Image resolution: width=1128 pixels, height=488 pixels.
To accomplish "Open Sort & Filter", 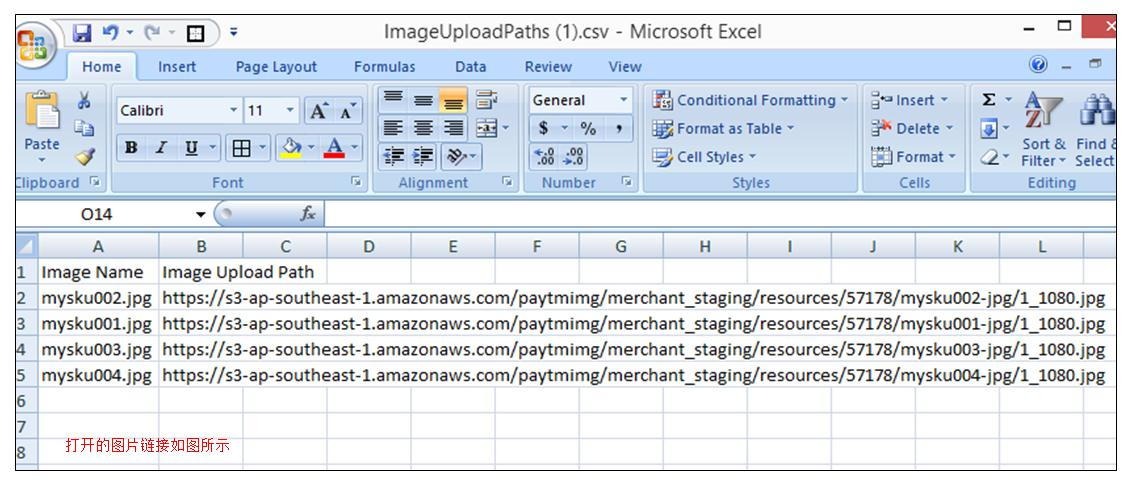I will [x=1044, y=130].
